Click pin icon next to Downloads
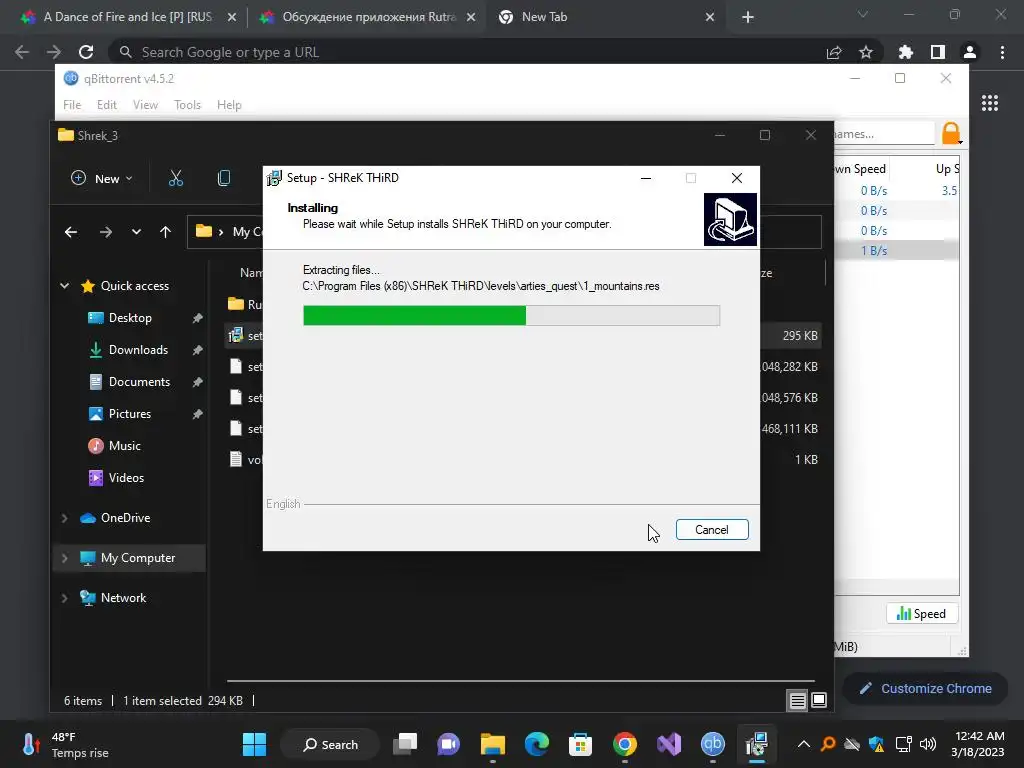Image resolution: width=1024 pixels, height=768 pixels. [x=197, y=350]
